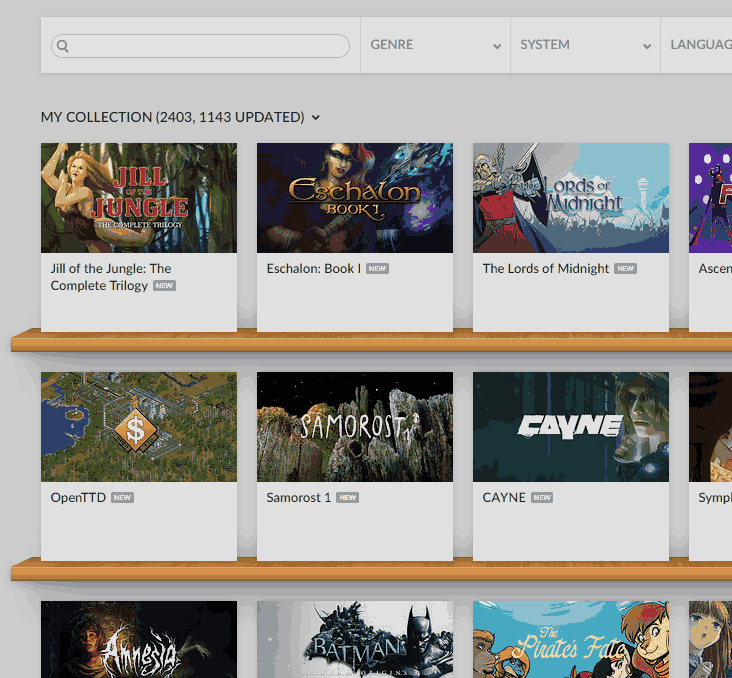
Task: Click NEW badge beside Samorost 1
Action: pos(348,498)
